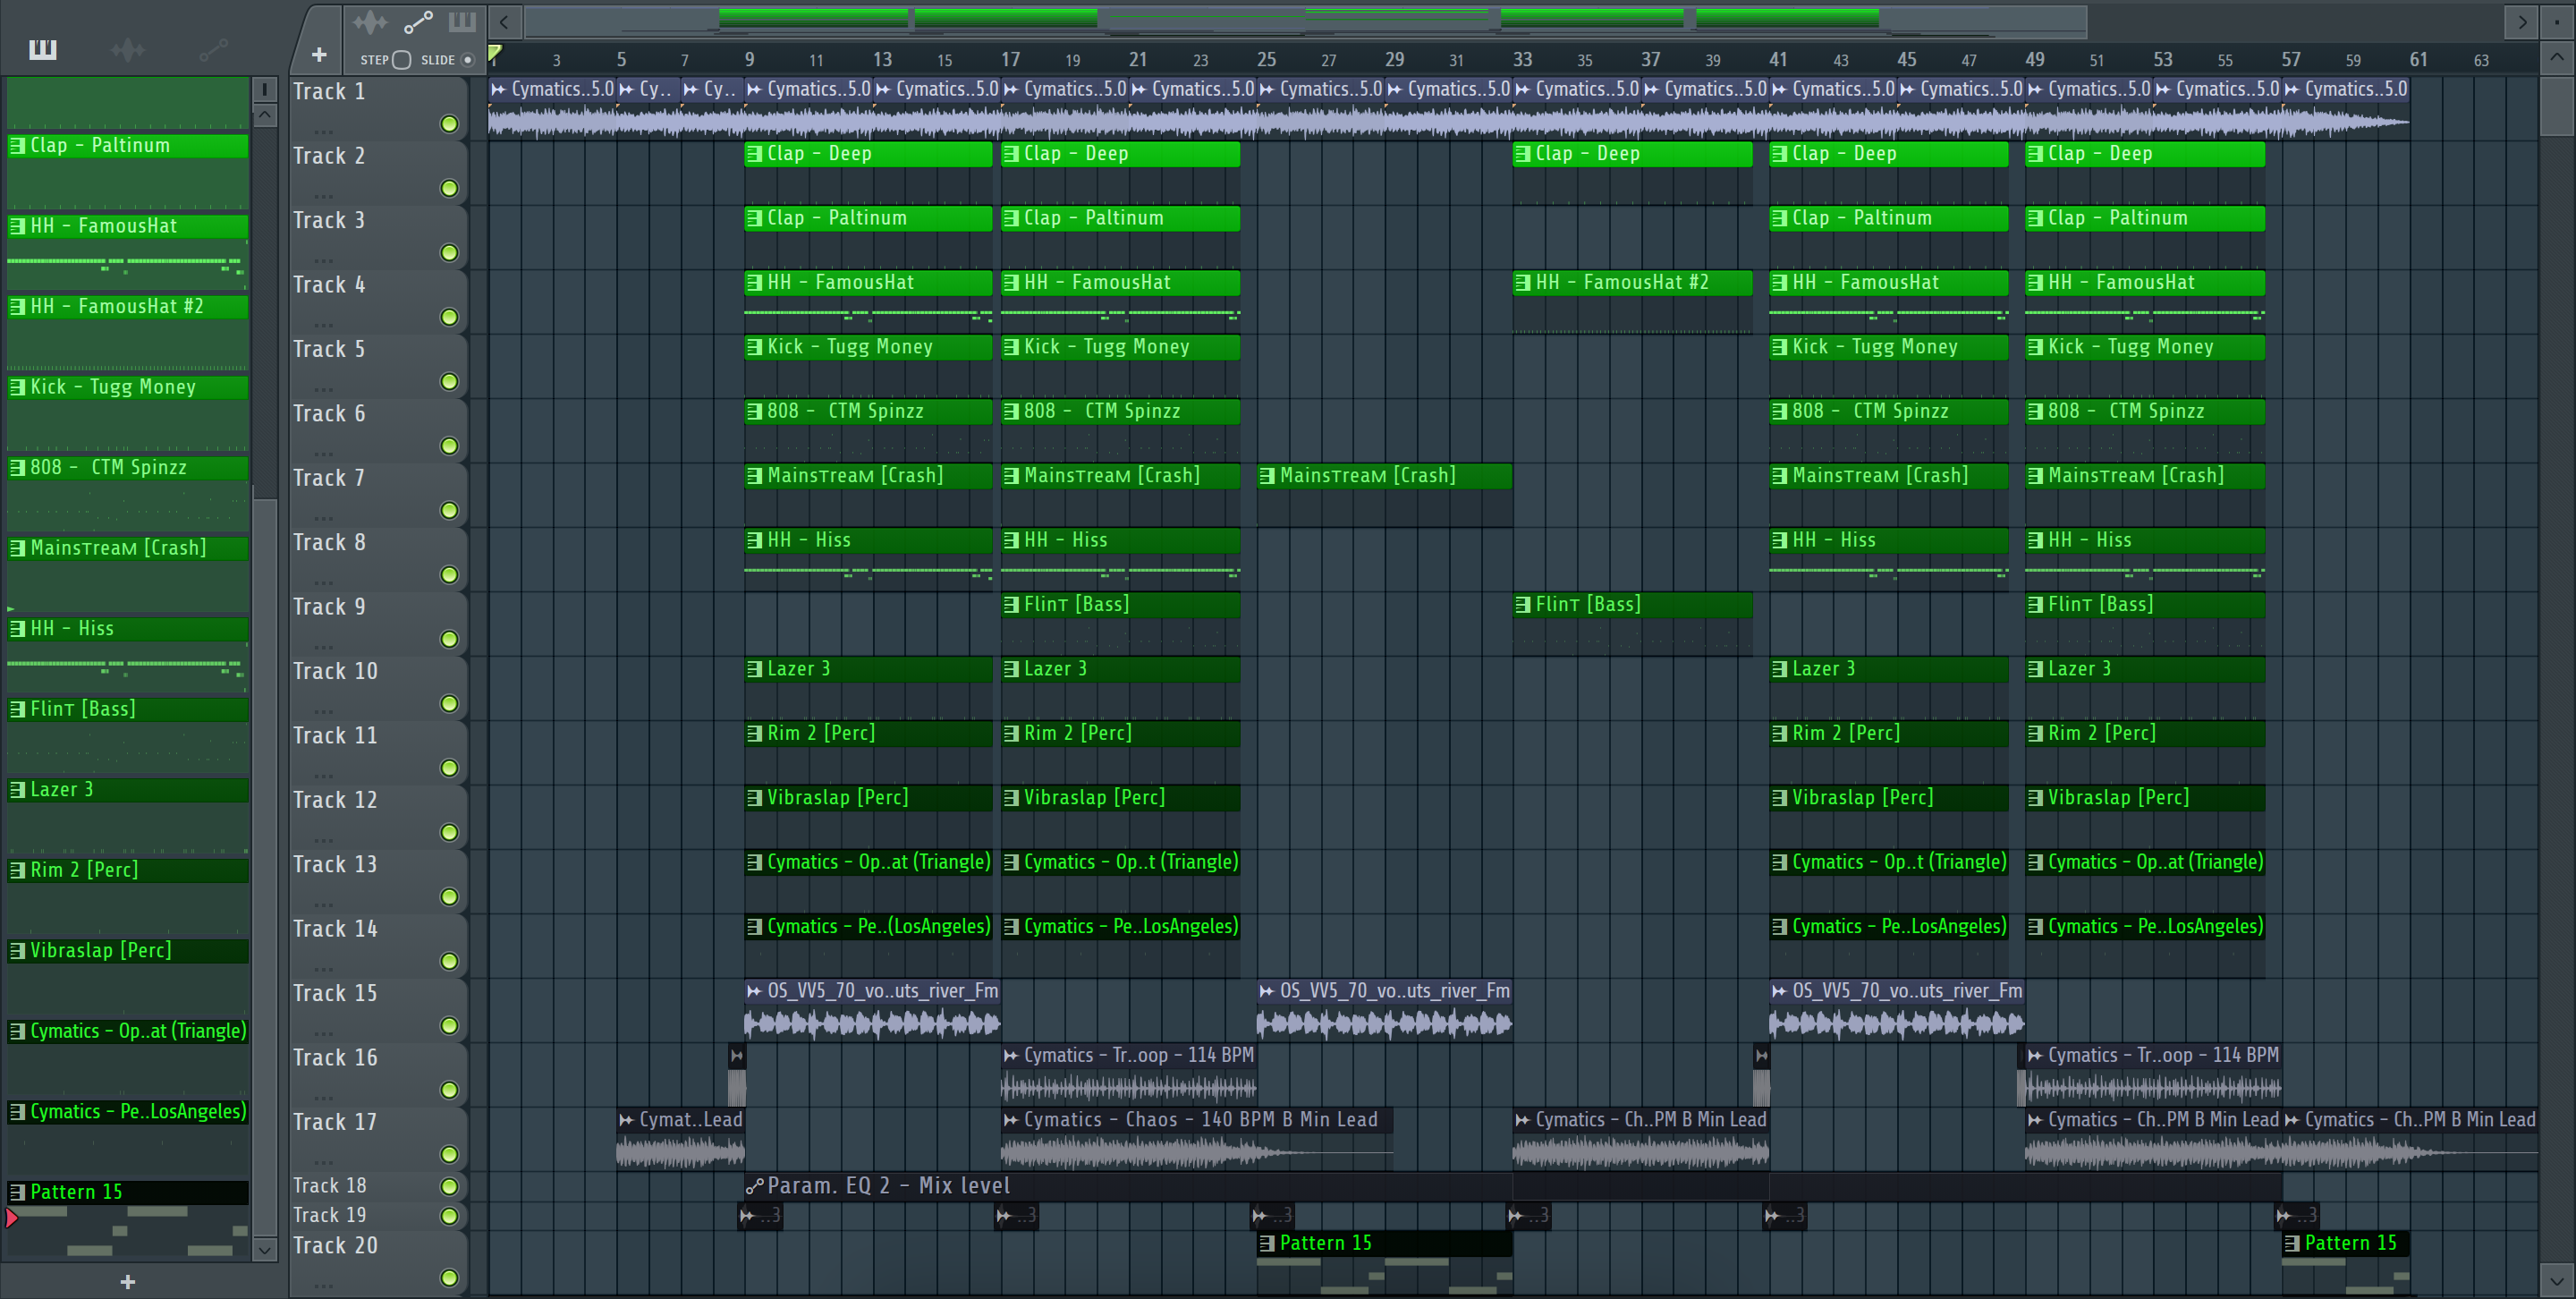
Task: Focus automation clips with the node-line icon
Action: tap(418, 21)
